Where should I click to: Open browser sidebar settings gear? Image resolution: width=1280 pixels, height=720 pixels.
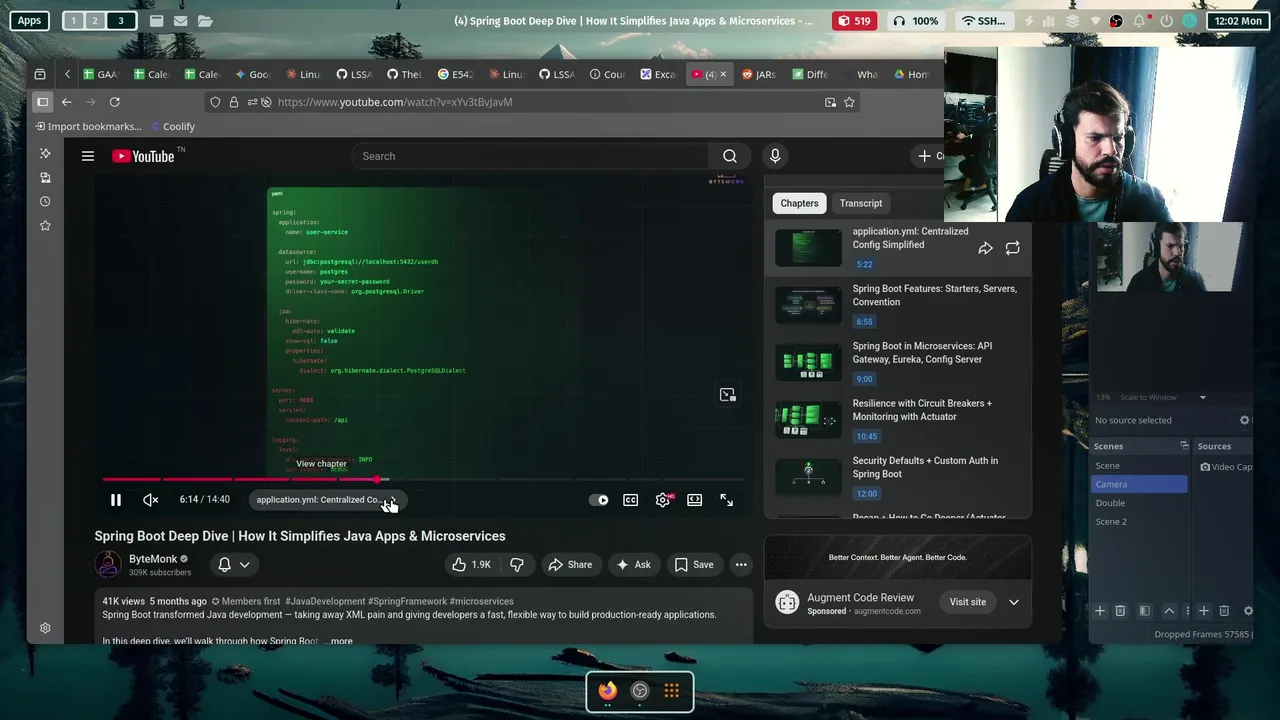45,628
